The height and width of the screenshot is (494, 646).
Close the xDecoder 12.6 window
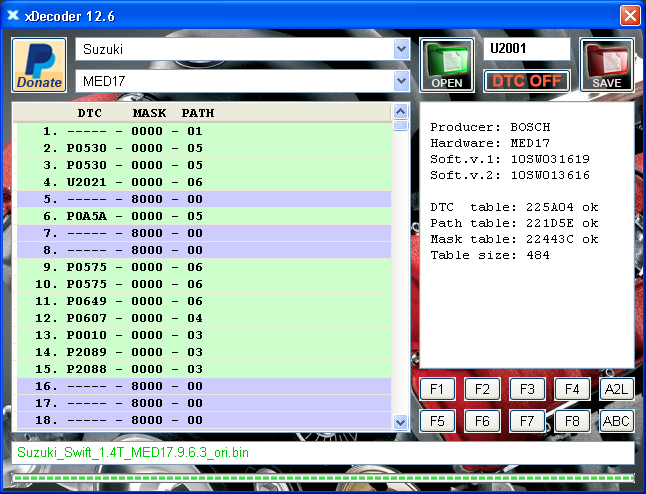click(x=630, y=16)
